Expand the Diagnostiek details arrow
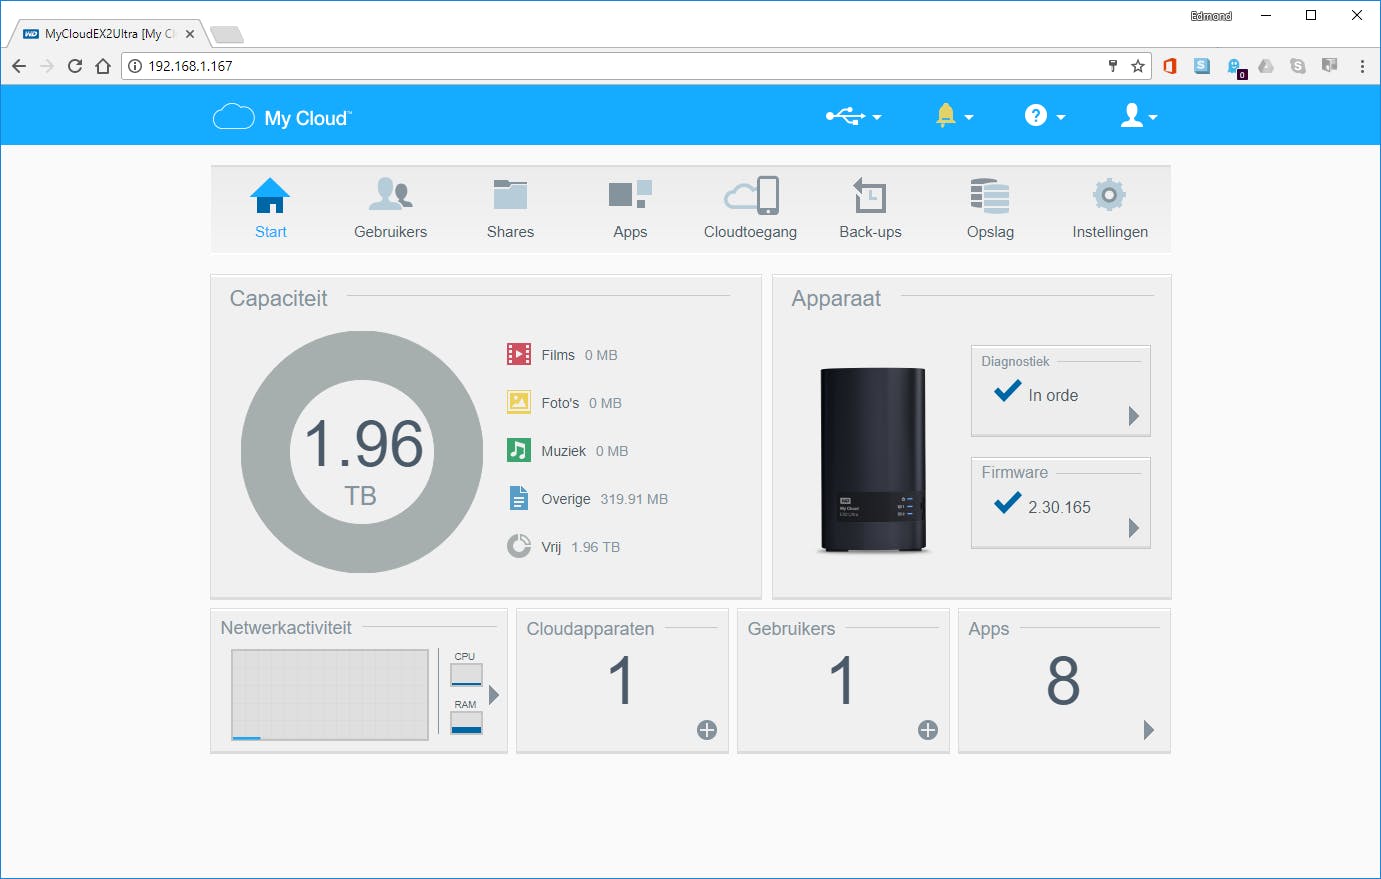 [x=1134, y=416]
